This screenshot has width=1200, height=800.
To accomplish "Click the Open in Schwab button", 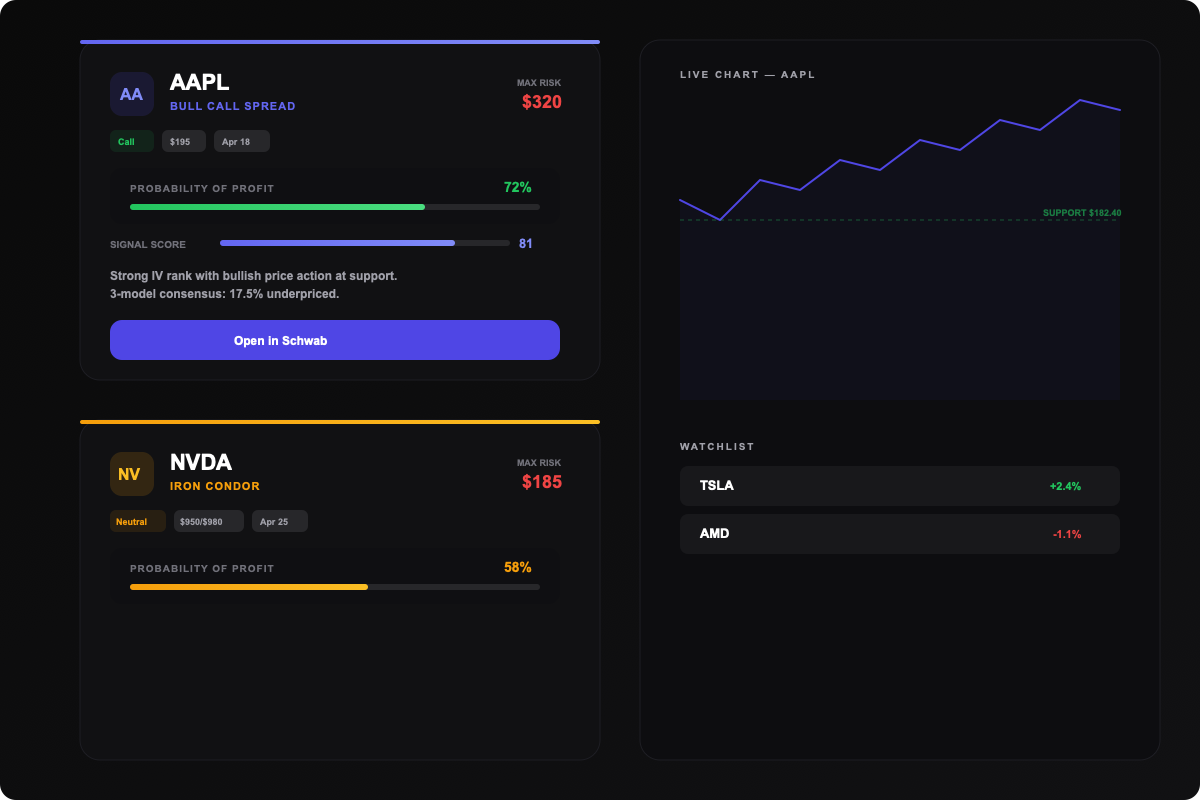I will (335, 340).
